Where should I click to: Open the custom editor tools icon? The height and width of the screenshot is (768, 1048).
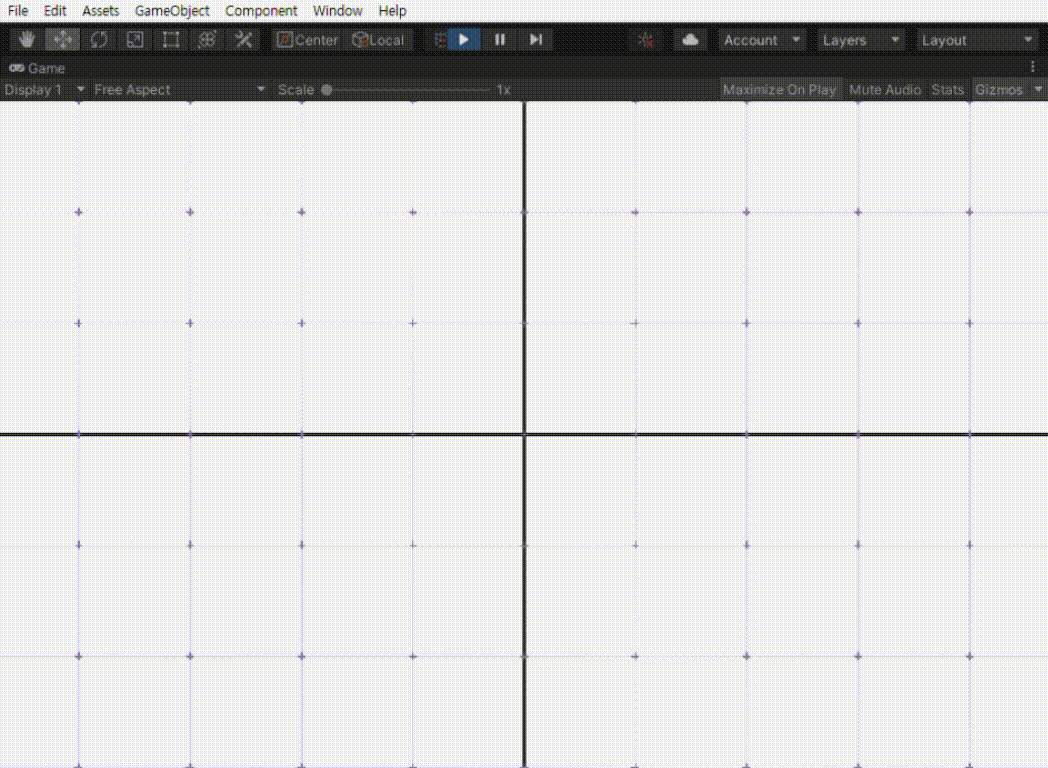pyautogui.click(x=243, y=40)
